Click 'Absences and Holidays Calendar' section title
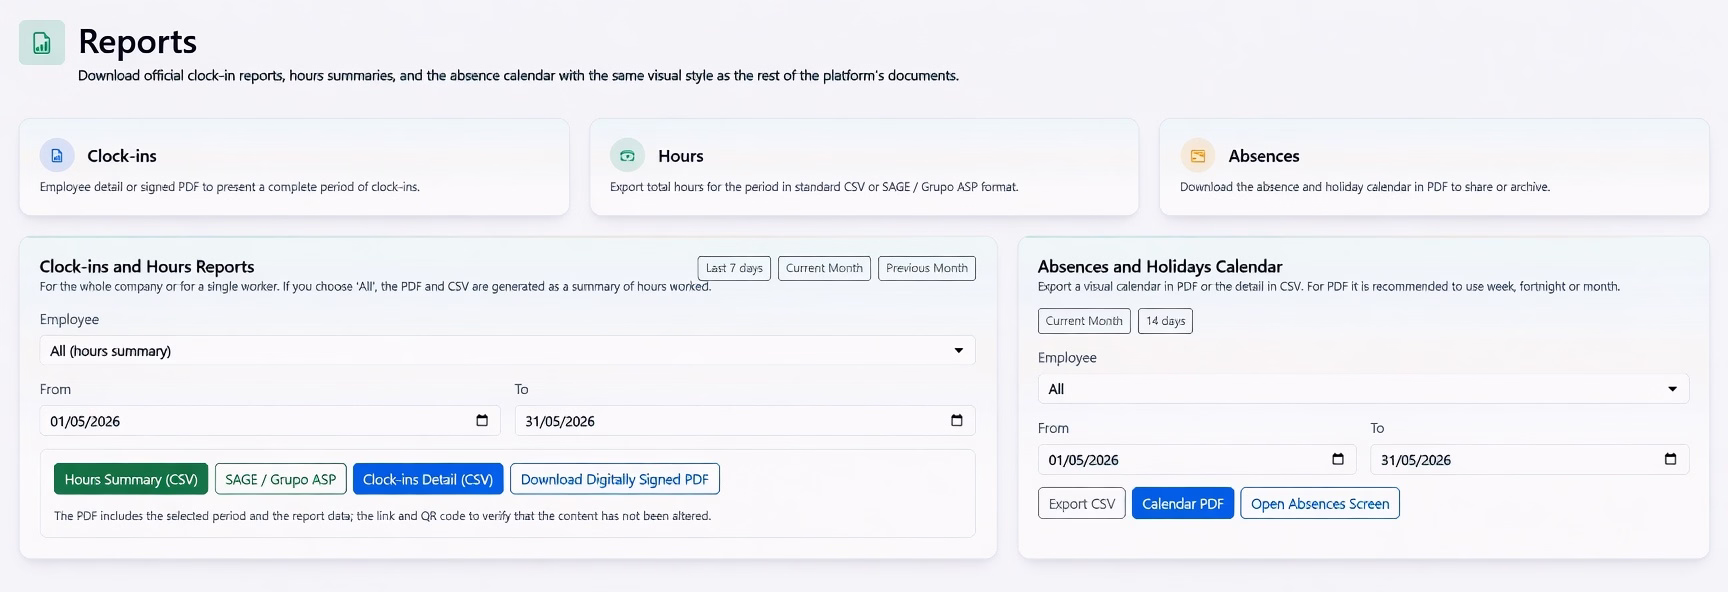Screen dimensions: 1728x592 click(1160, 267)
